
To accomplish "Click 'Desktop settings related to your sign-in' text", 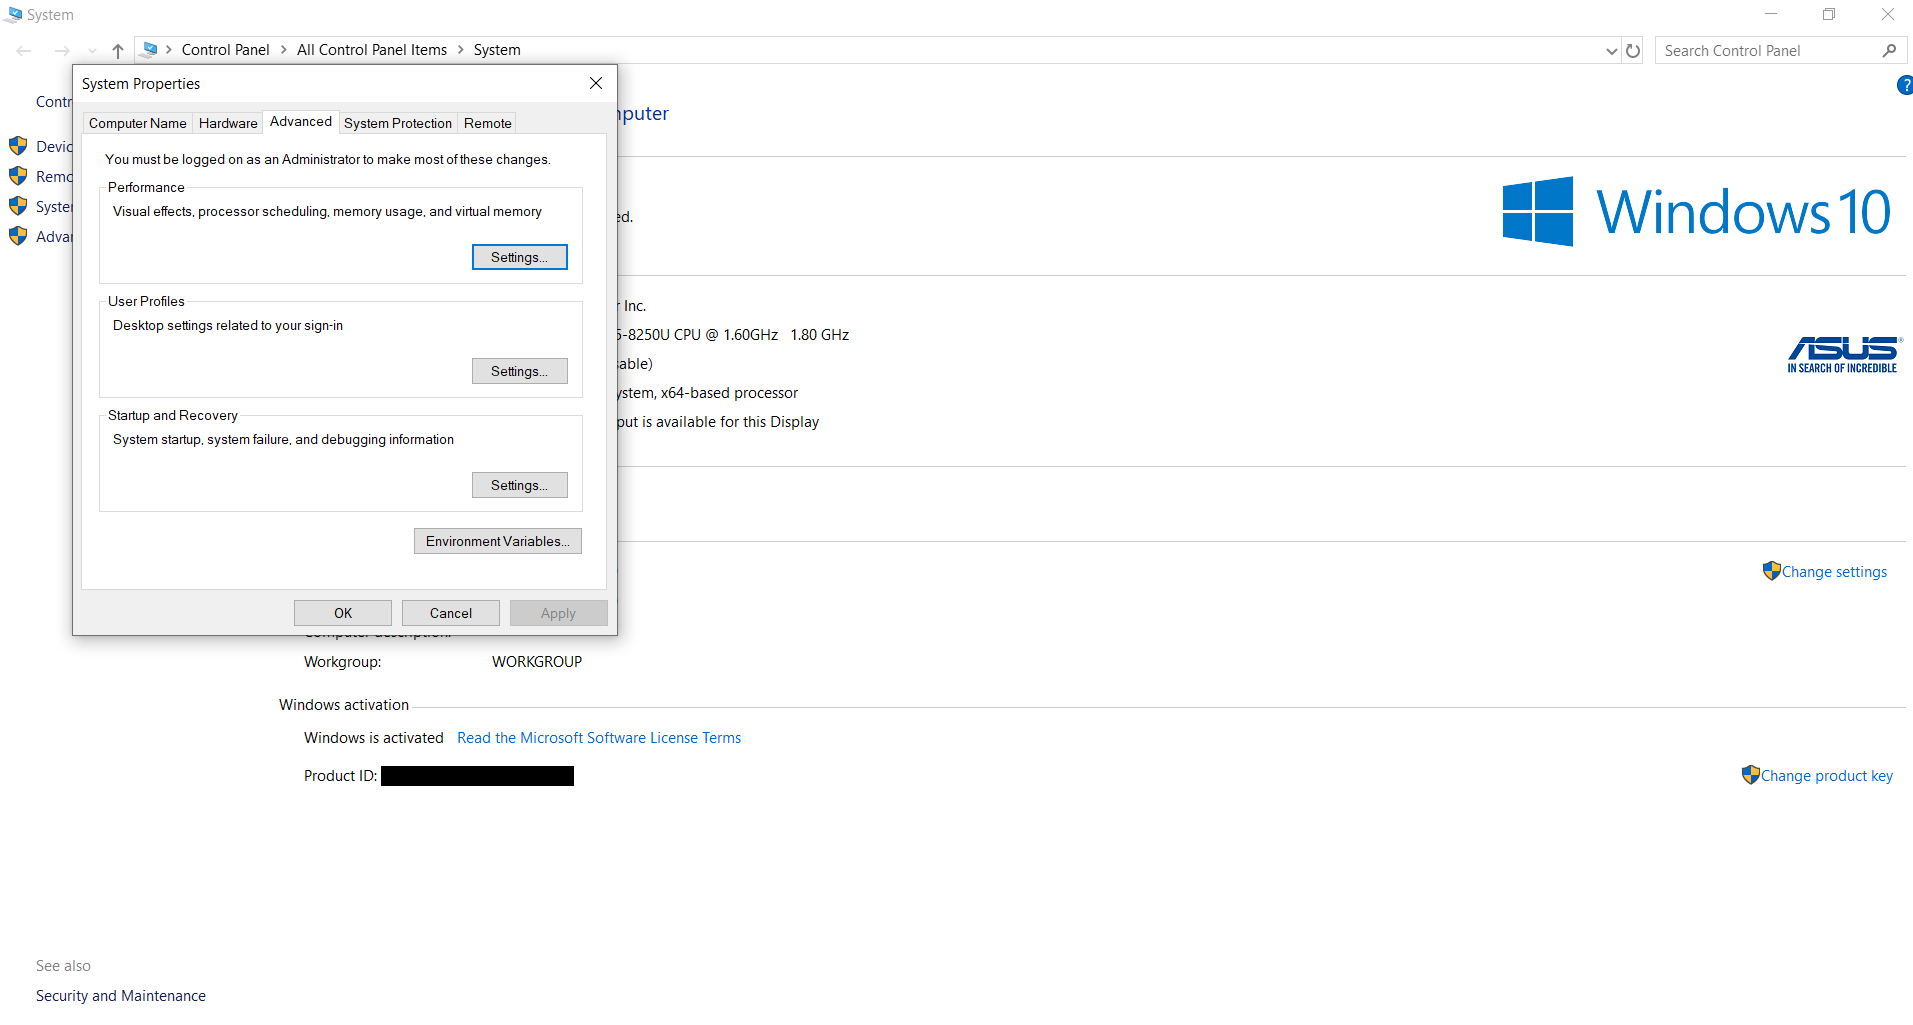I will [228, 325].
